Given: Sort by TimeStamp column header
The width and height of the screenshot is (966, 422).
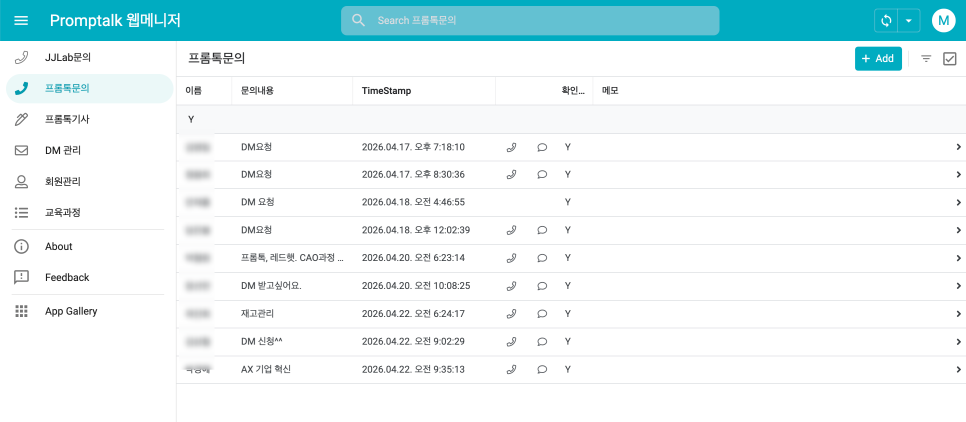Looking at the screenshot, I should (x=386, y=91).
